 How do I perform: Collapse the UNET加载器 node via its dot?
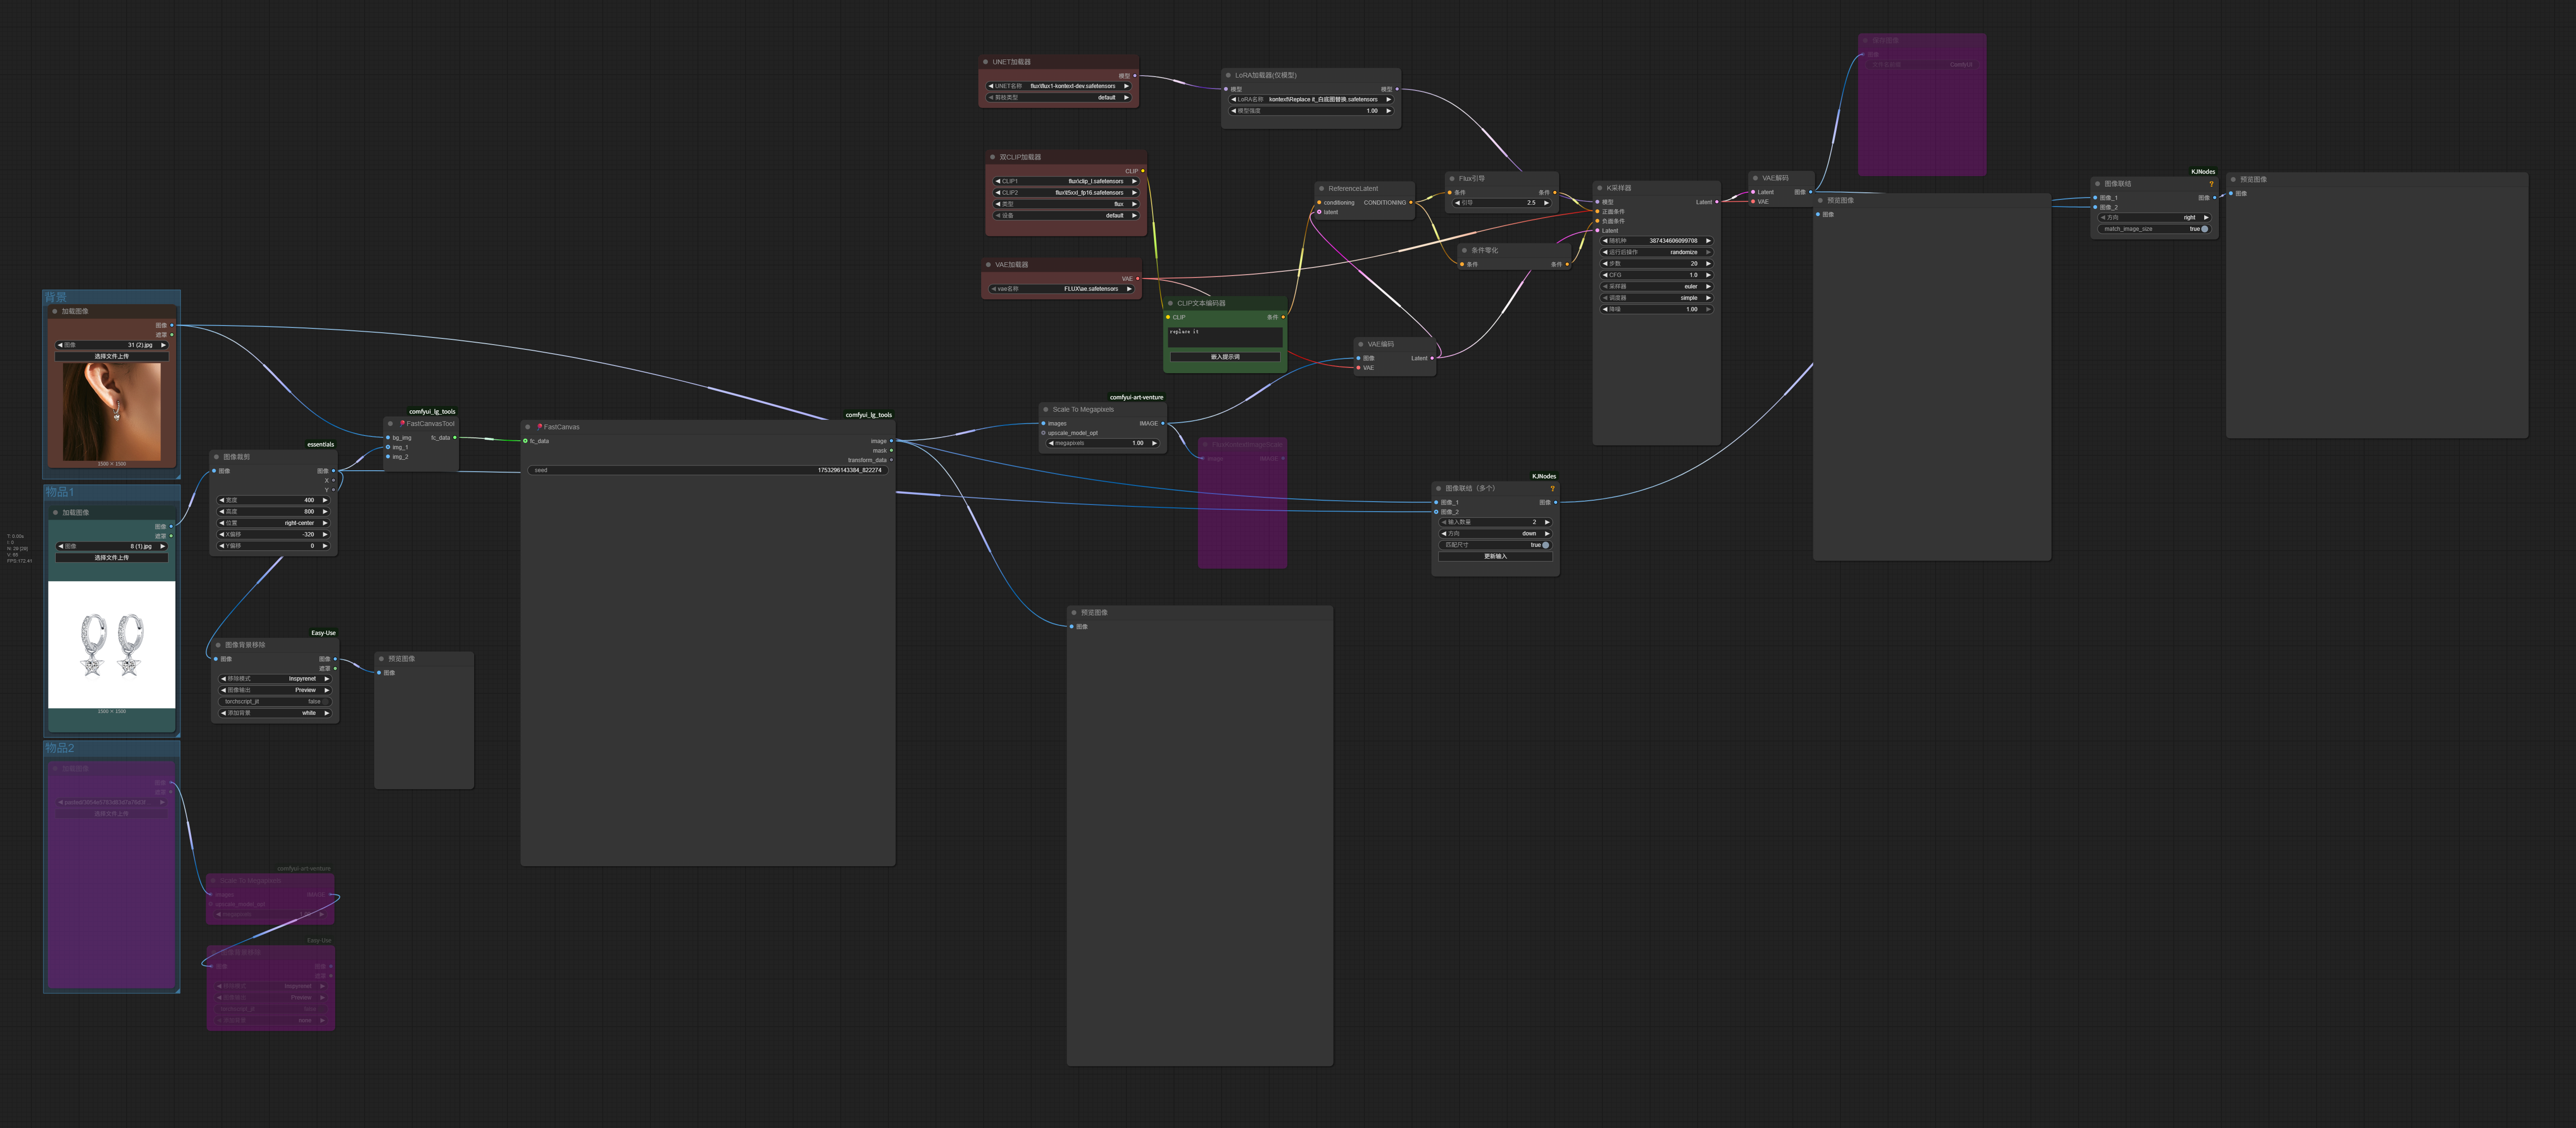click(x=985, y=62)
